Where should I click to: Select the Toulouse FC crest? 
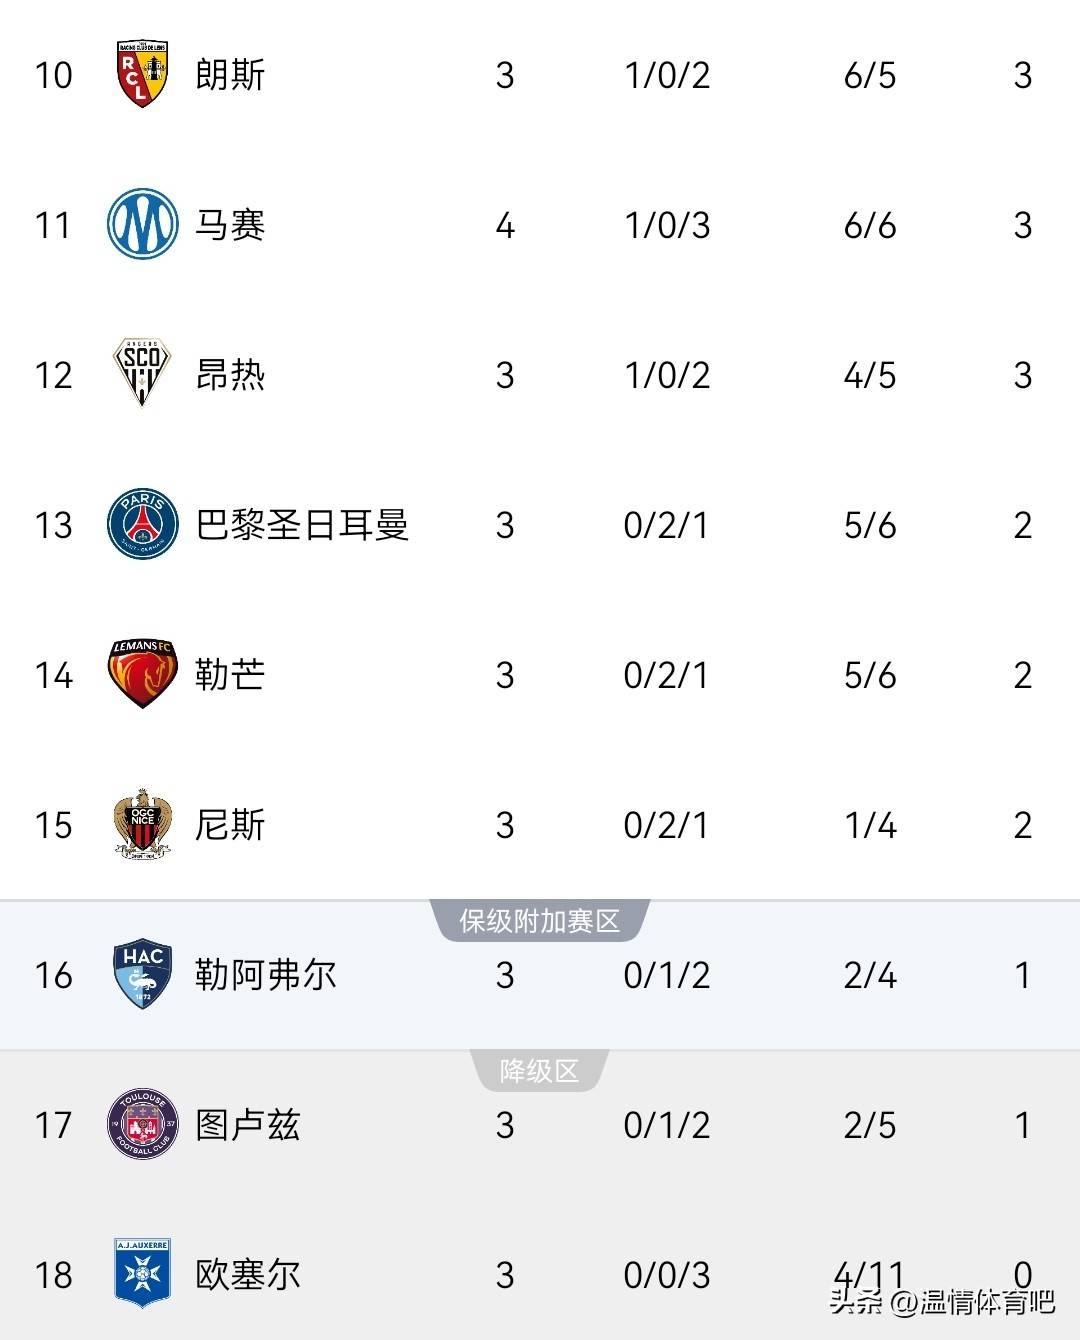143,1124
